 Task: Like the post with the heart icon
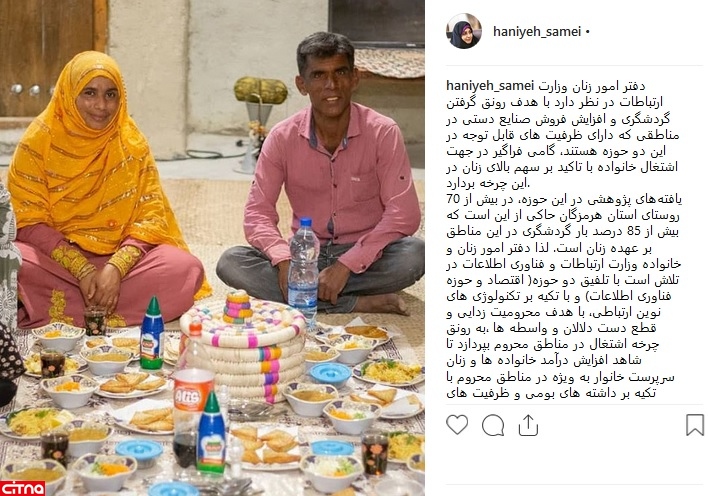click(x=457, y=425)
